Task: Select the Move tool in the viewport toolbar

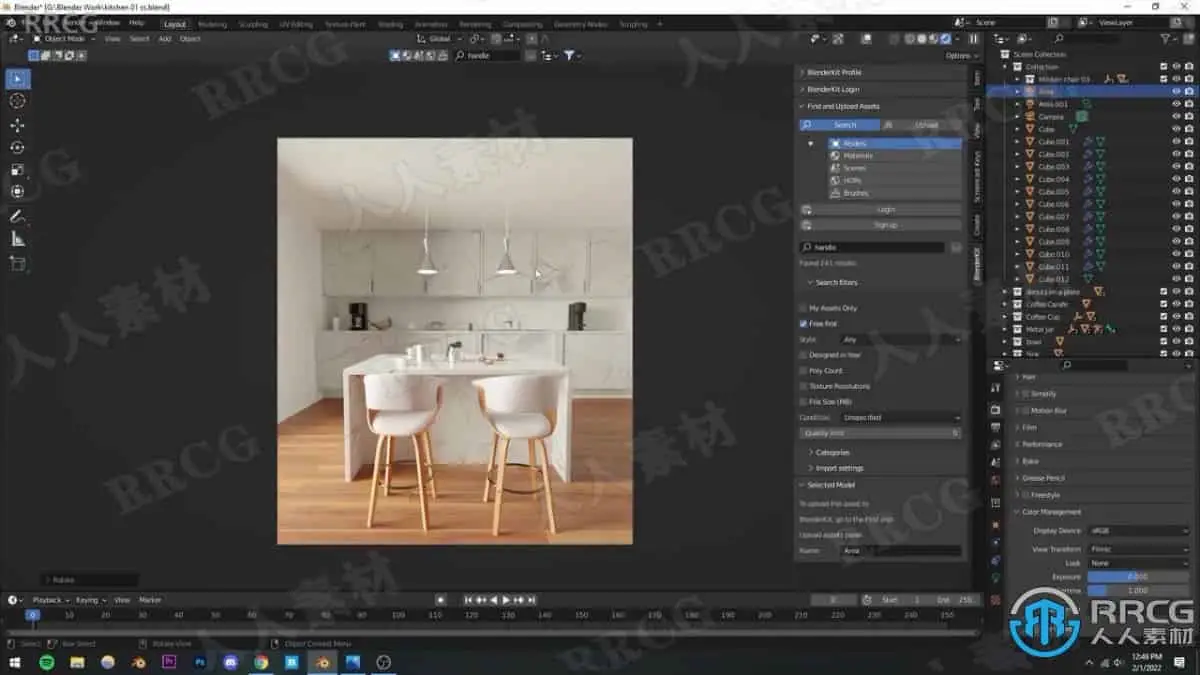Action: point(15,123)
